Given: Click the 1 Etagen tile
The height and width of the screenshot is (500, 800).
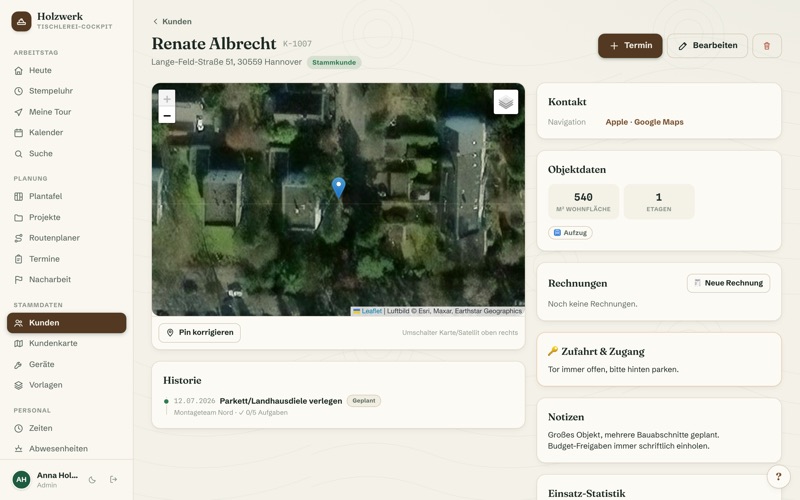Looking at the screenshot, I should [x=659, y=202].
